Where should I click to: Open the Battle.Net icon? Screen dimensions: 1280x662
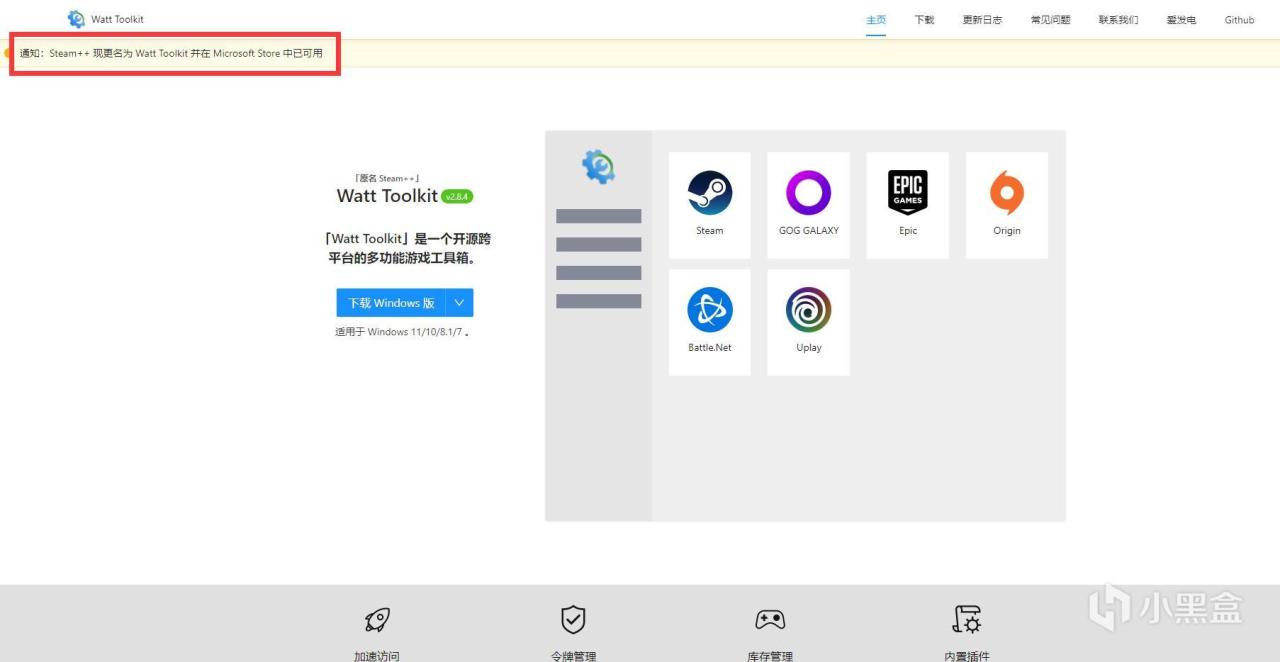pyautogui.click(x=710, y=310)
